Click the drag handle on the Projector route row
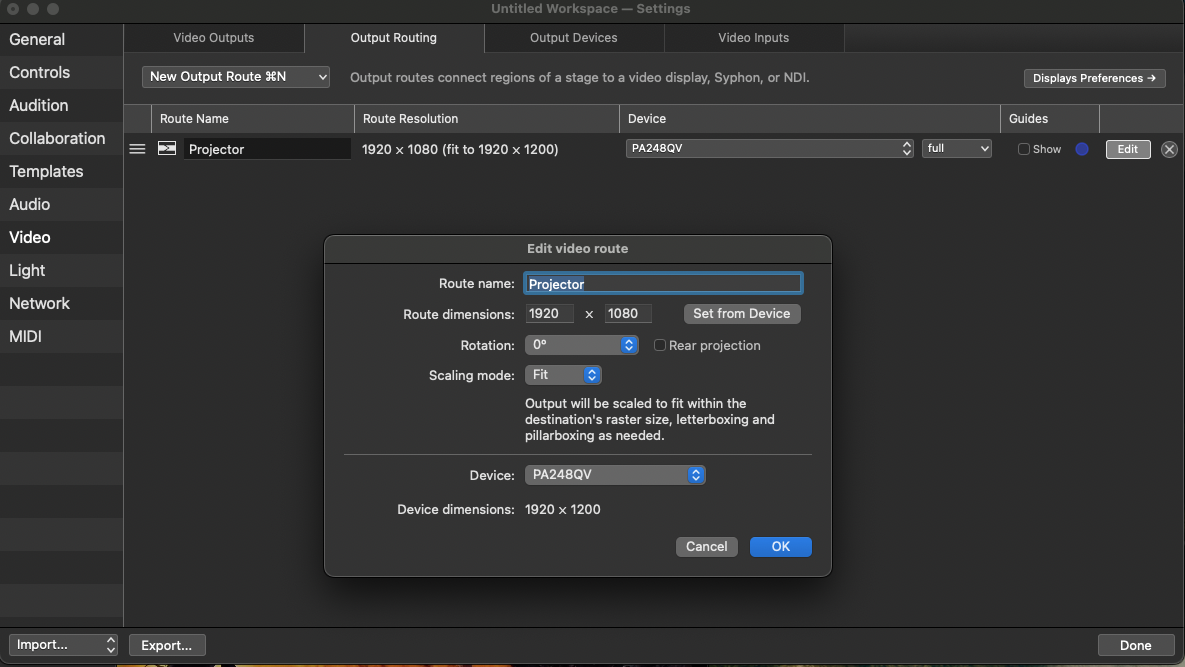 point(137,149)
